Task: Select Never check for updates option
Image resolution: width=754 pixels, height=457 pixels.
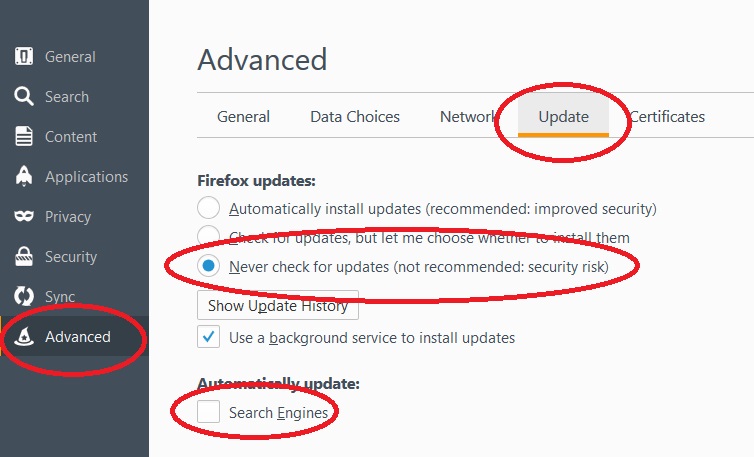Action: pyautogui.click(x=209, y=266)
